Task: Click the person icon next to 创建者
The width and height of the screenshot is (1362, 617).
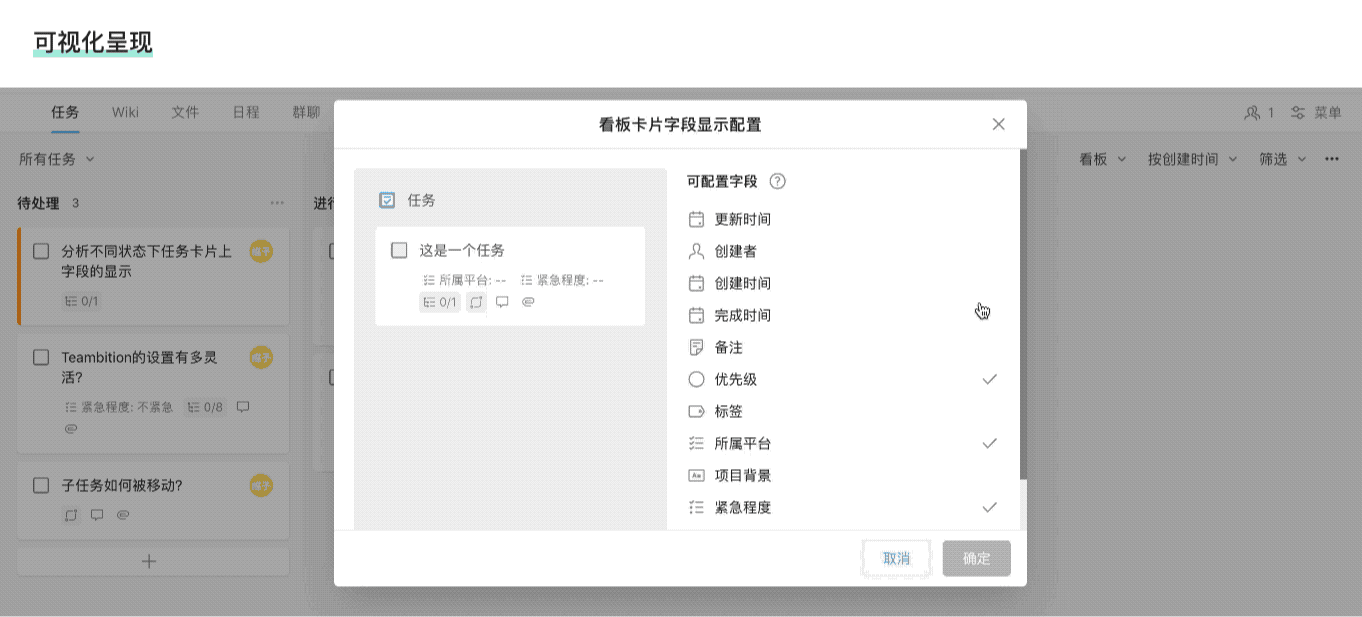Action: click(x=697, y=252)
